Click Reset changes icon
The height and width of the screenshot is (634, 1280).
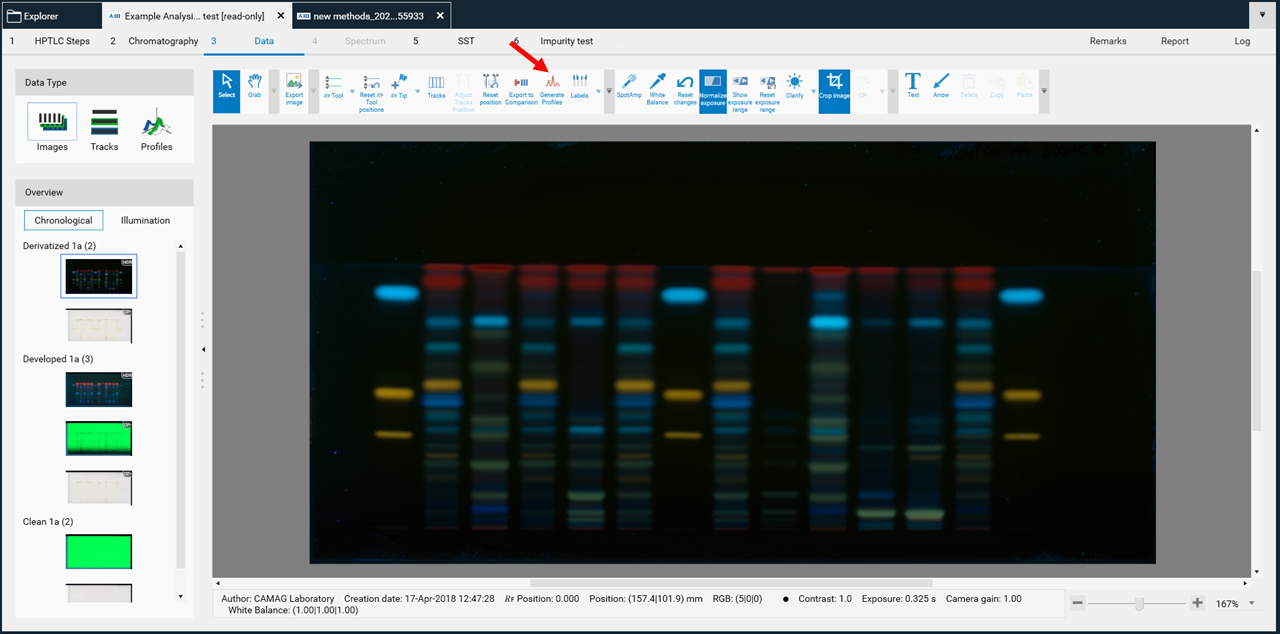click(x=685, y=88)
